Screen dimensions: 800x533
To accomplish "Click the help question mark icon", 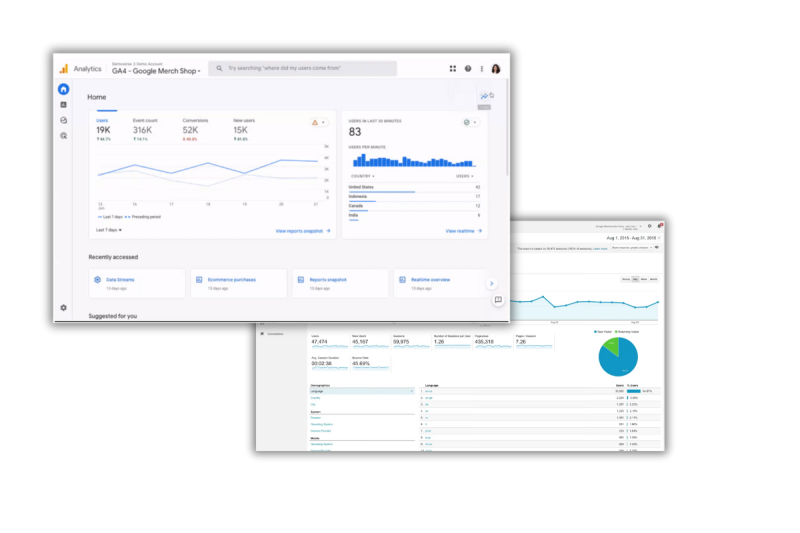I will coord(468,68).
